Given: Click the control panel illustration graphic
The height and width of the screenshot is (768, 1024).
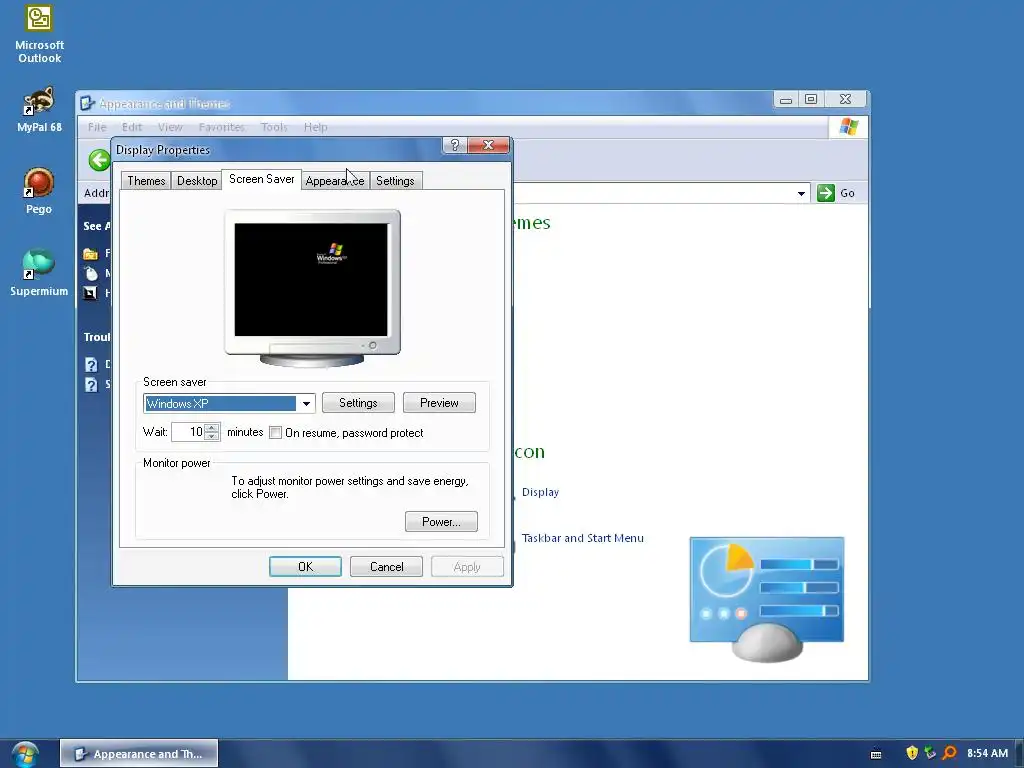Looking at the screenshot, I should [767, 599].
